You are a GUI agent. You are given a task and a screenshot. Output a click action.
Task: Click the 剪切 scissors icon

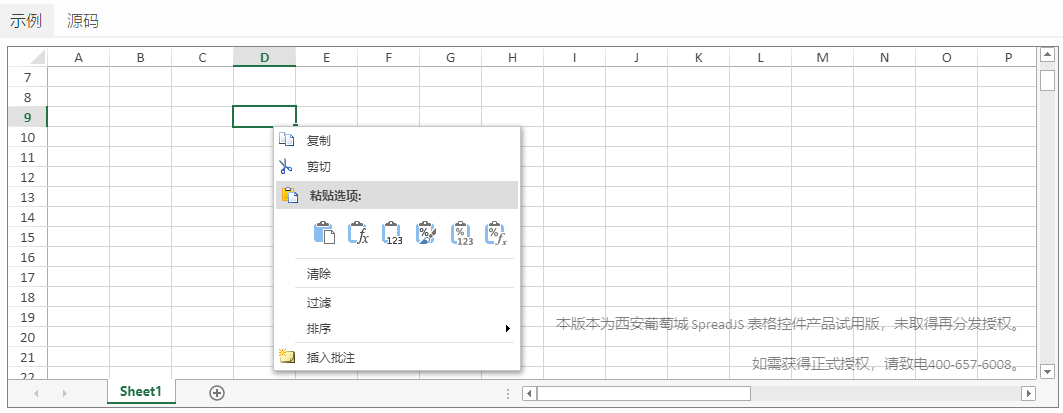tap(287, 166)
